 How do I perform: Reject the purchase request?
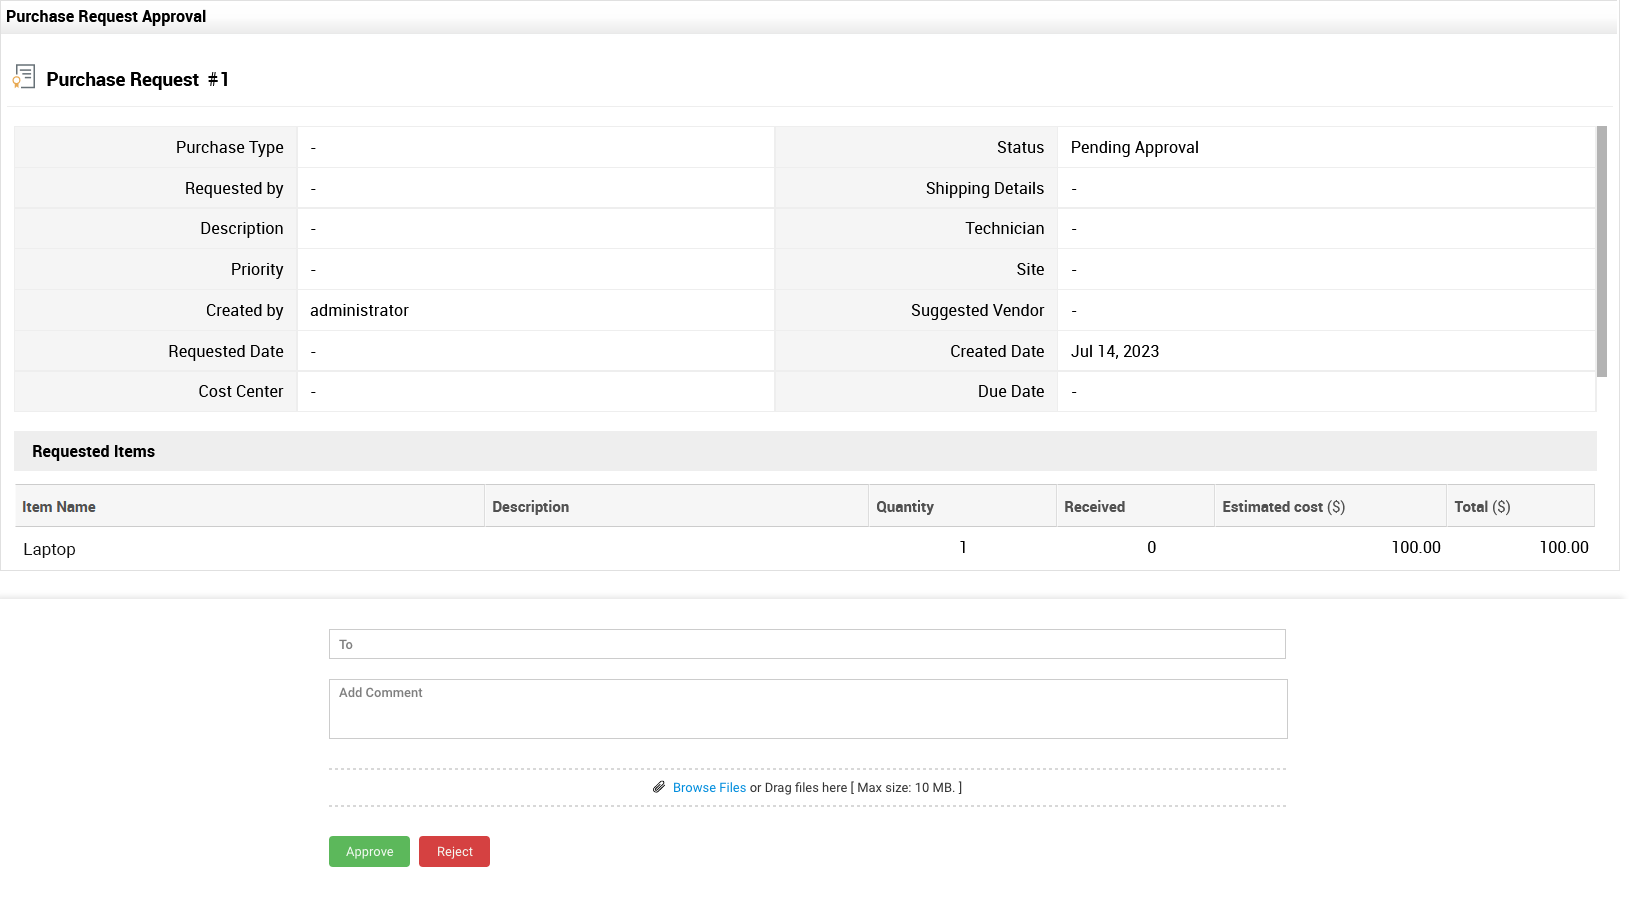[x=454, y=852]
